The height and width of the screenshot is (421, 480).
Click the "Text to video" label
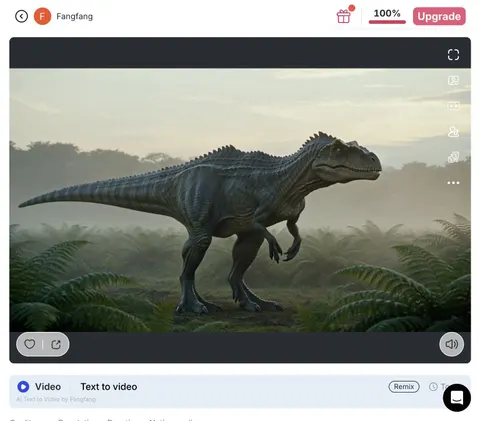109,387
